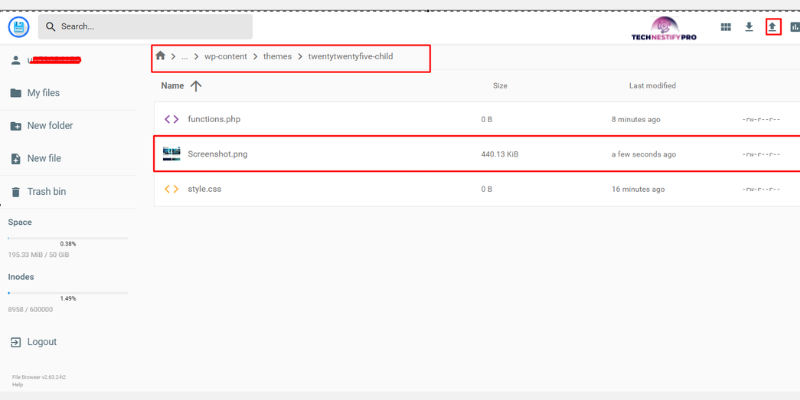The height and width of the screenshot is (400, 800).
Task: Click the magnifier icon in search bar
Action: (51, 27)
